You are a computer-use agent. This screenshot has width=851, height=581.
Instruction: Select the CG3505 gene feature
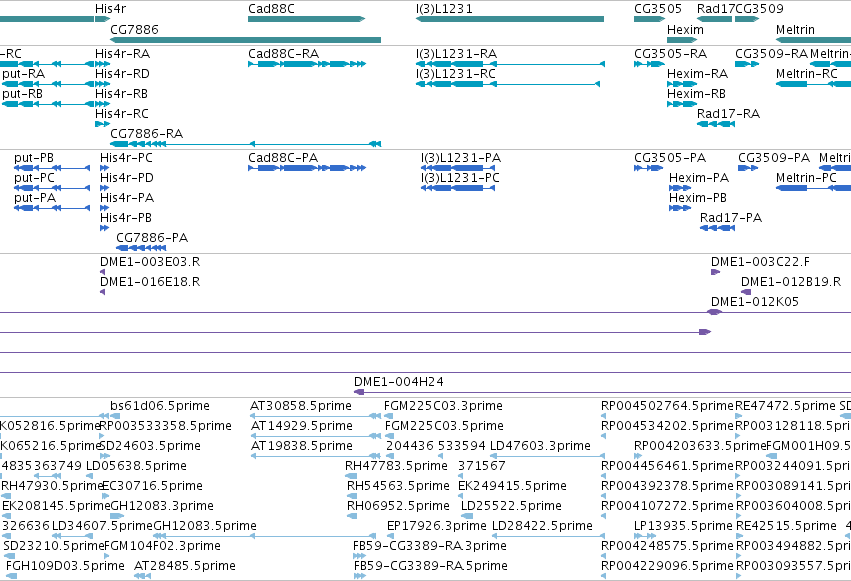point(650,19)
